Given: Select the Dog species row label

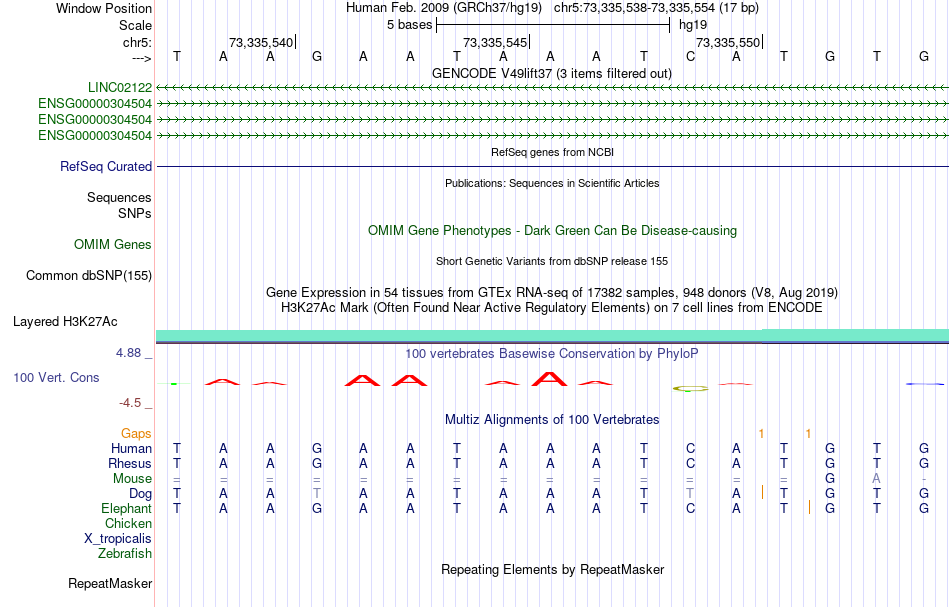Looking at the screenshot, I should pos(141,494).
